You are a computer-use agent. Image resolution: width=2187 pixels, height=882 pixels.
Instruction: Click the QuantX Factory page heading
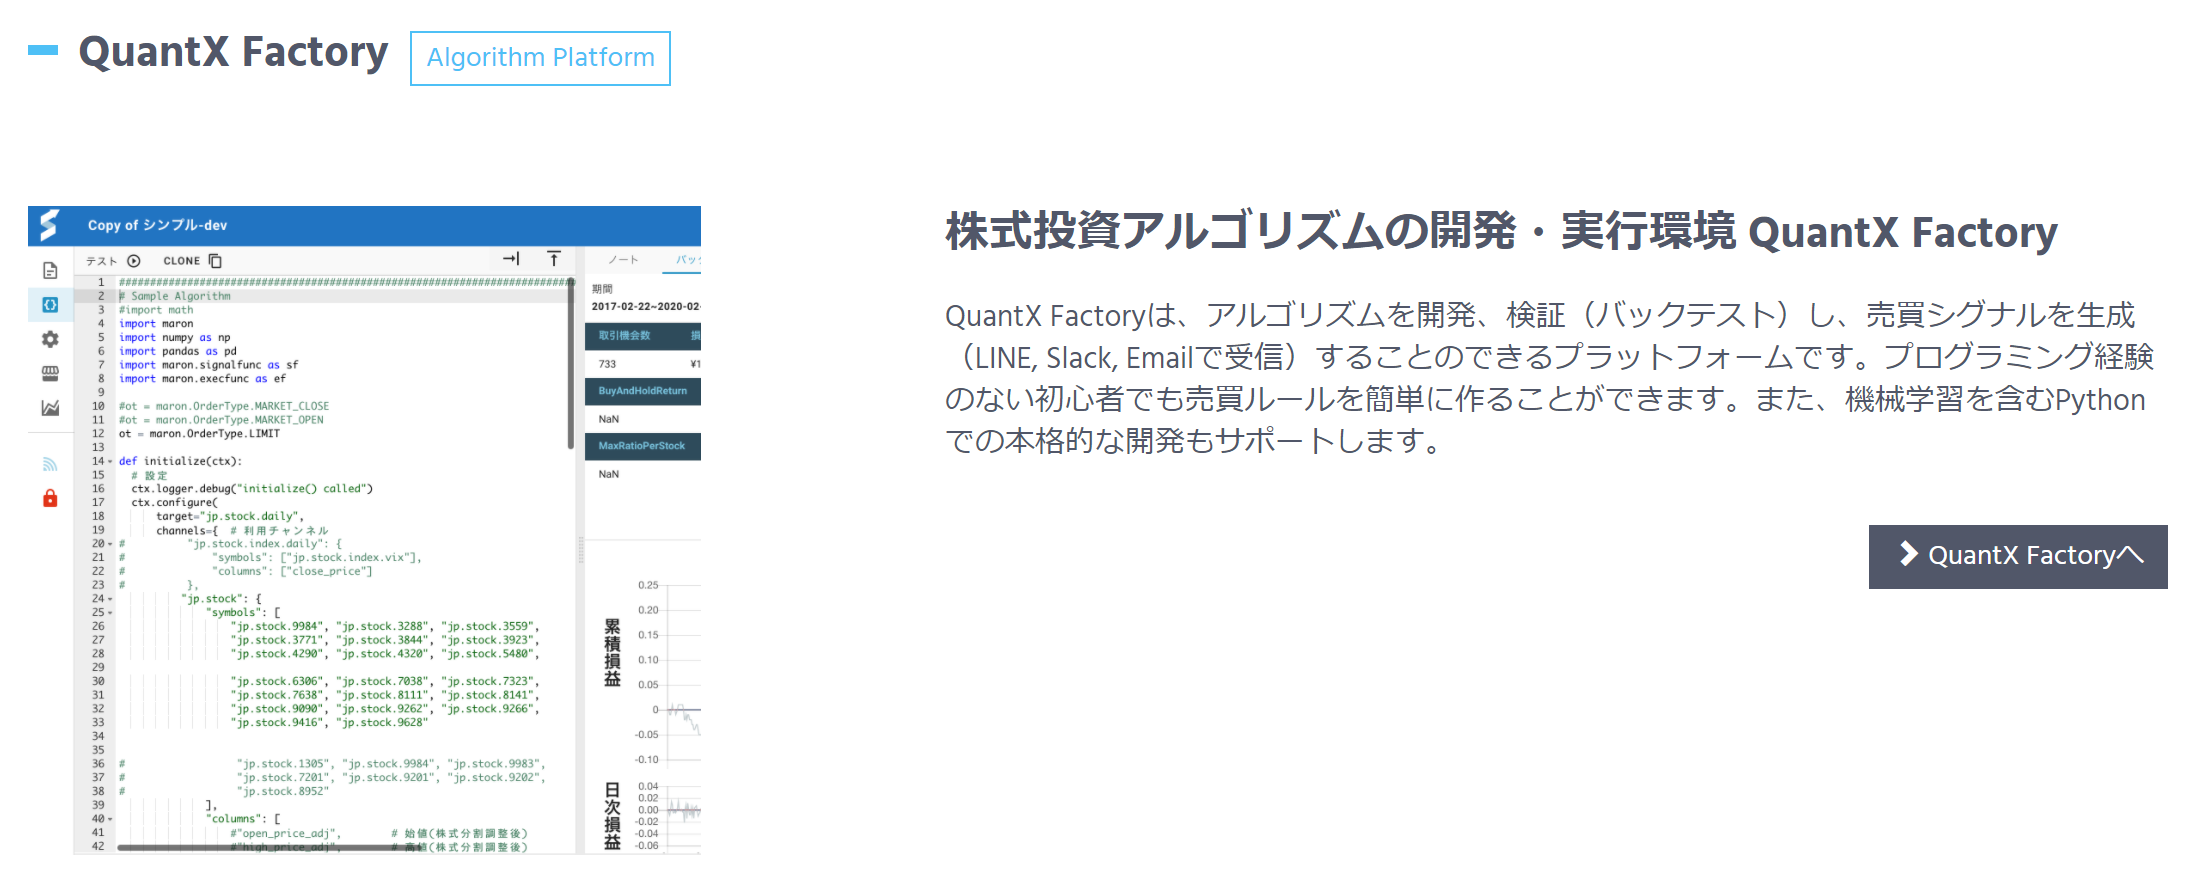[233, 52]
